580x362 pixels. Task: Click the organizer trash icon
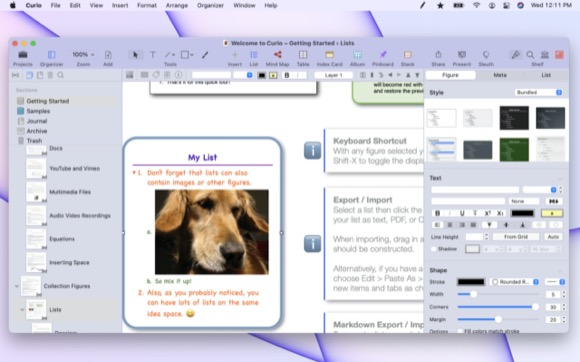click(x=50, y=75)
